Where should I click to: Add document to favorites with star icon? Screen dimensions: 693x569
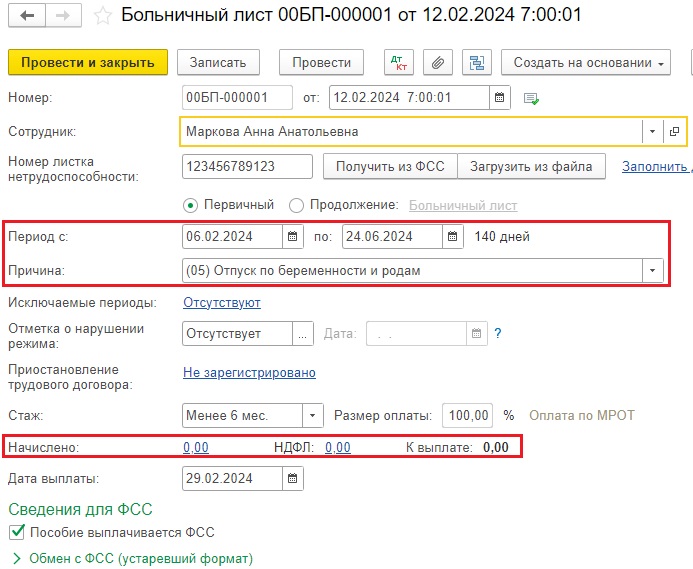103,16
